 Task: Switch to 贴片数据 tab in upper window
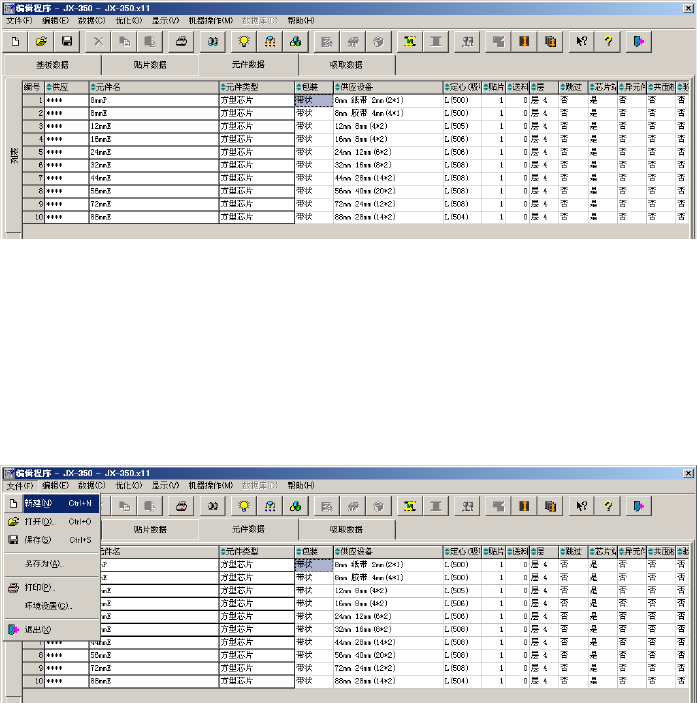pyautogui.click(x=150, y=65)
